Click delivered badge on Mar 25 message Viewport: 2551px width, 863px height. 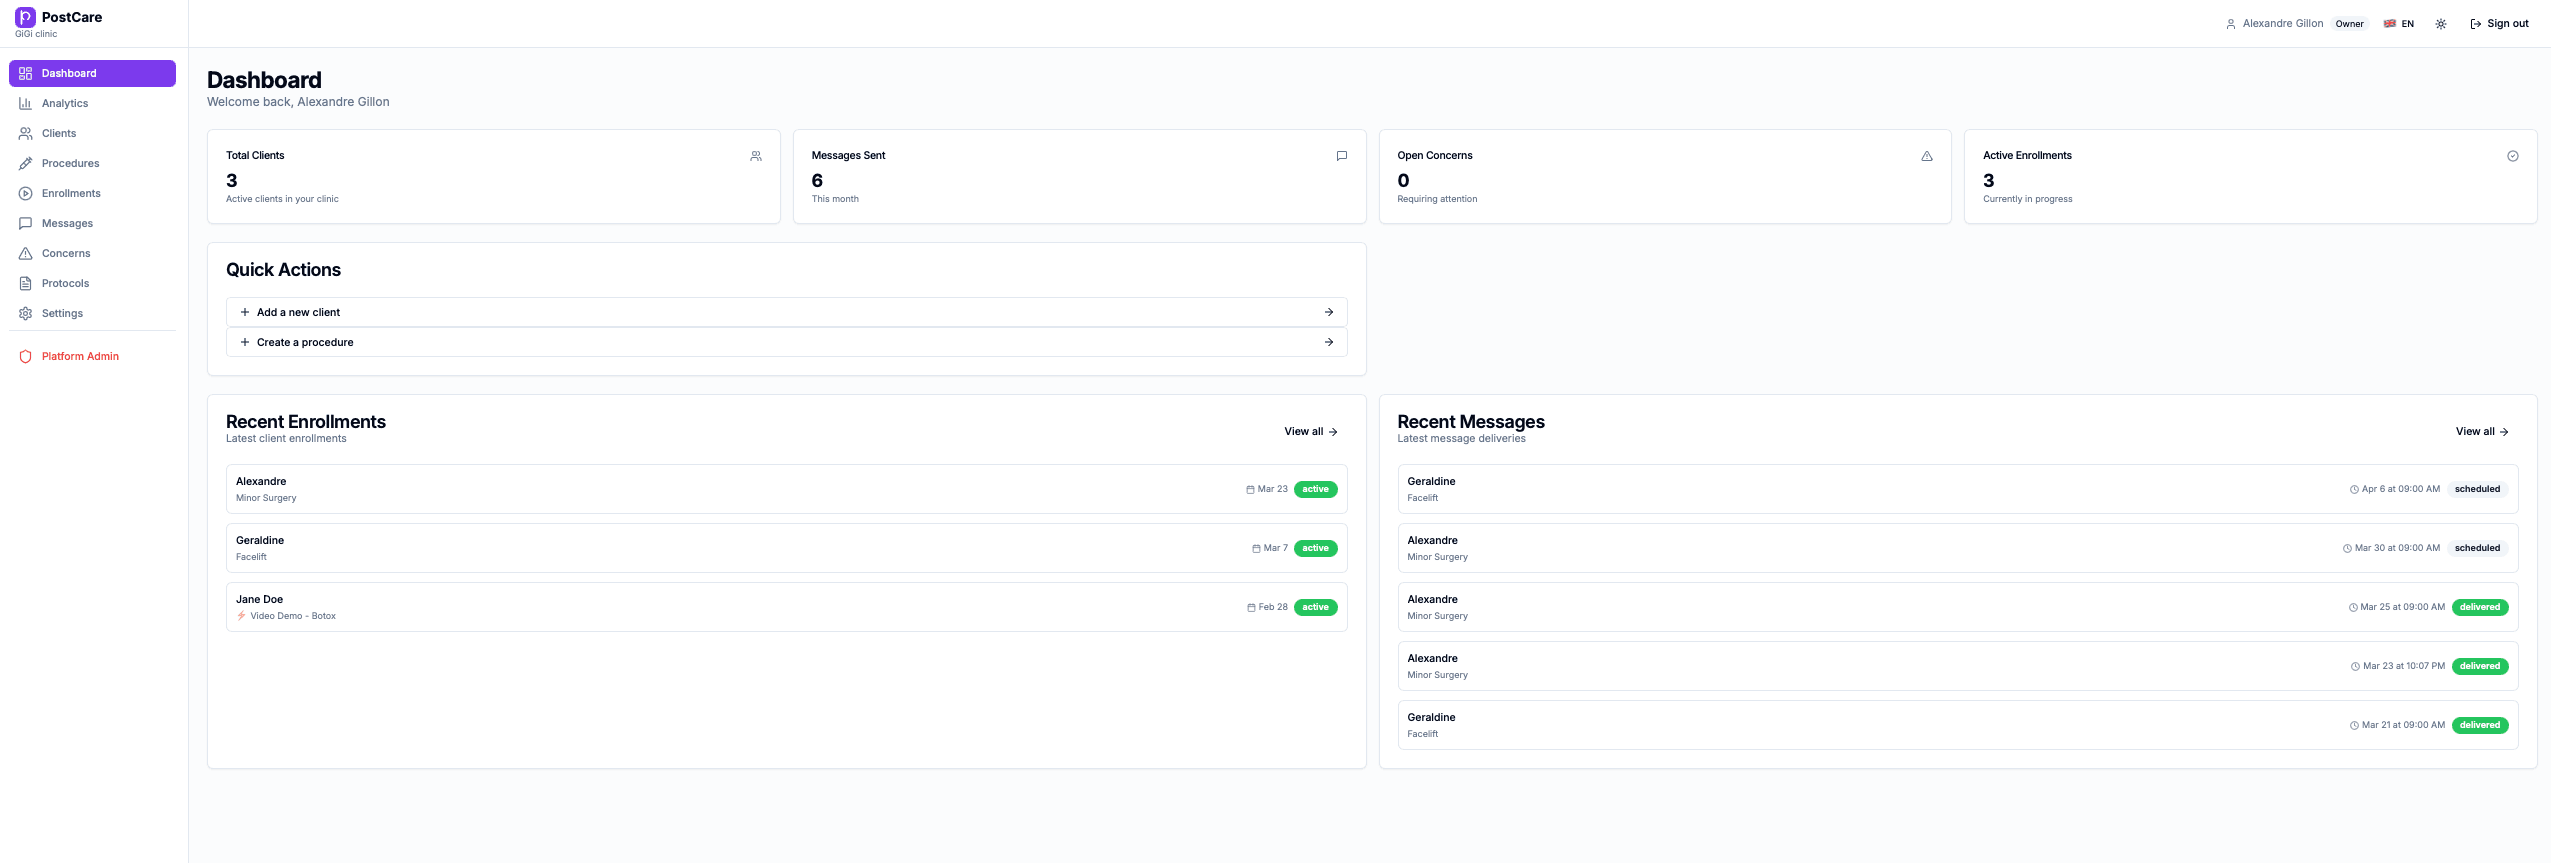point(2480,607)
